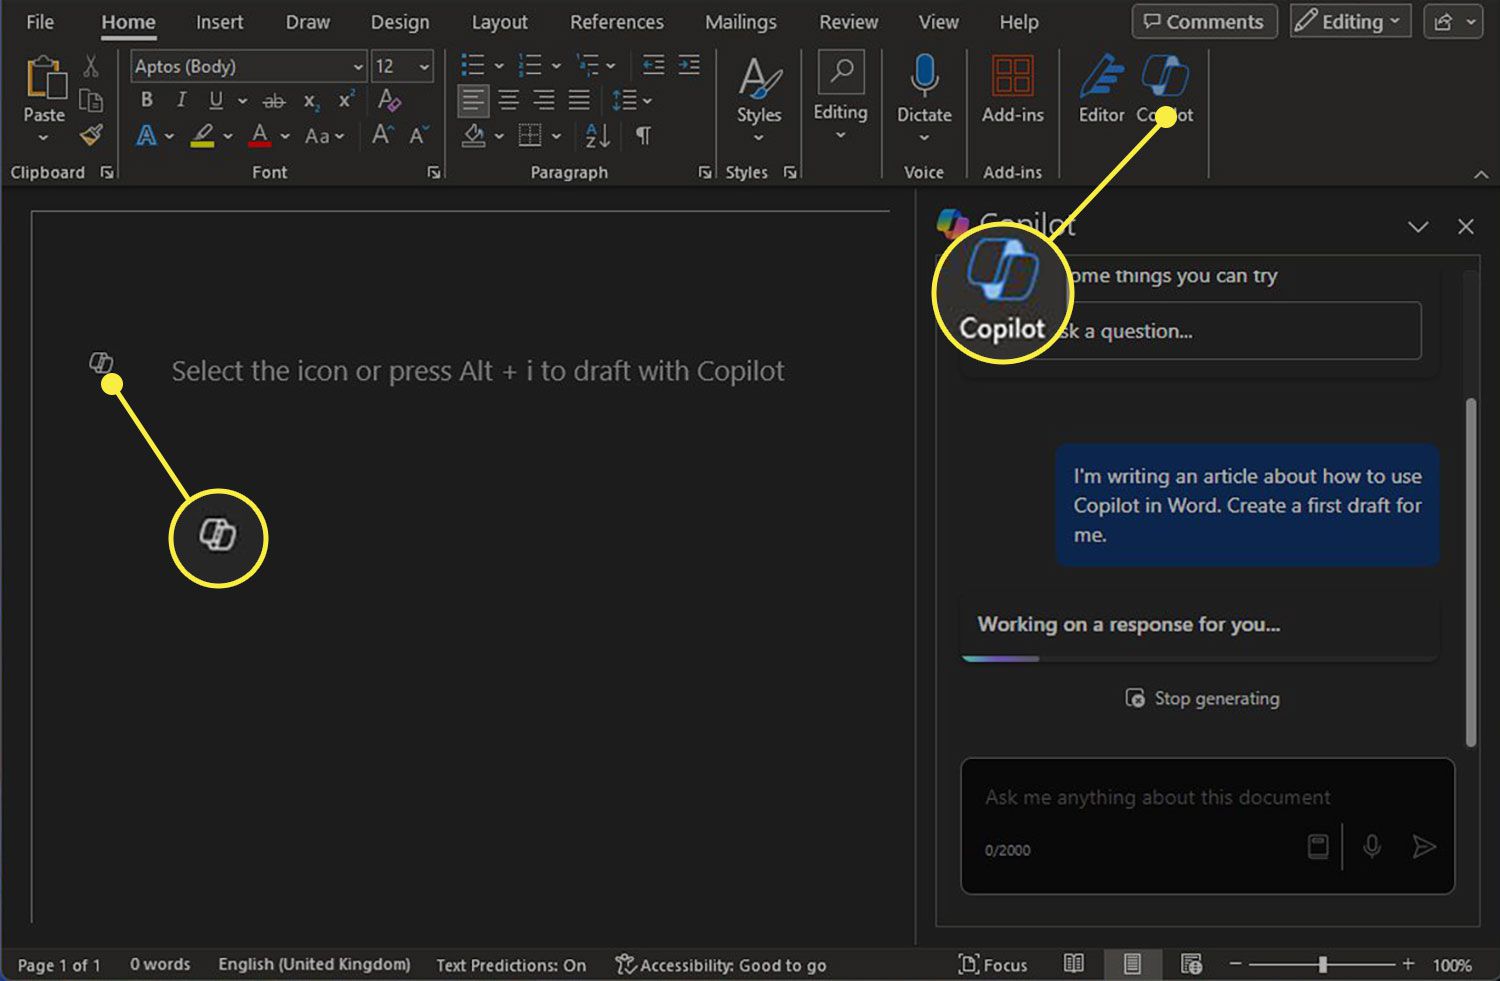Click the Dictate microphone icon
Screen dimensions: 1500x981
923,78
